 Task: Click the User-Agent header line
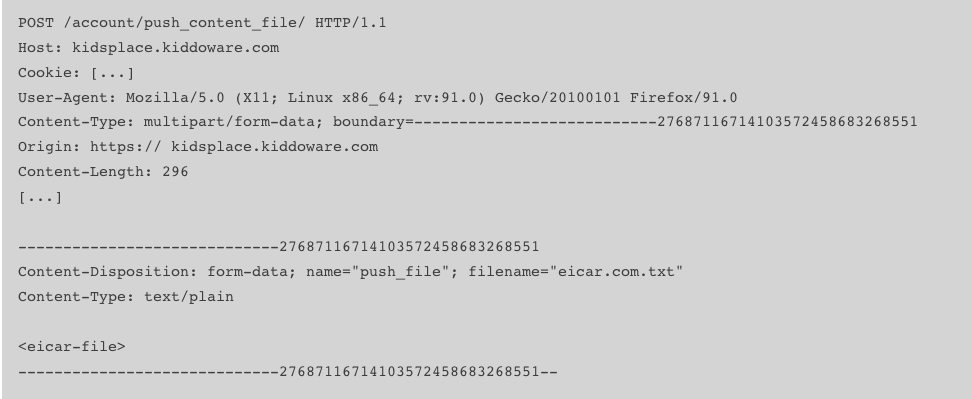pyautogui.click(x=378, y=98)
